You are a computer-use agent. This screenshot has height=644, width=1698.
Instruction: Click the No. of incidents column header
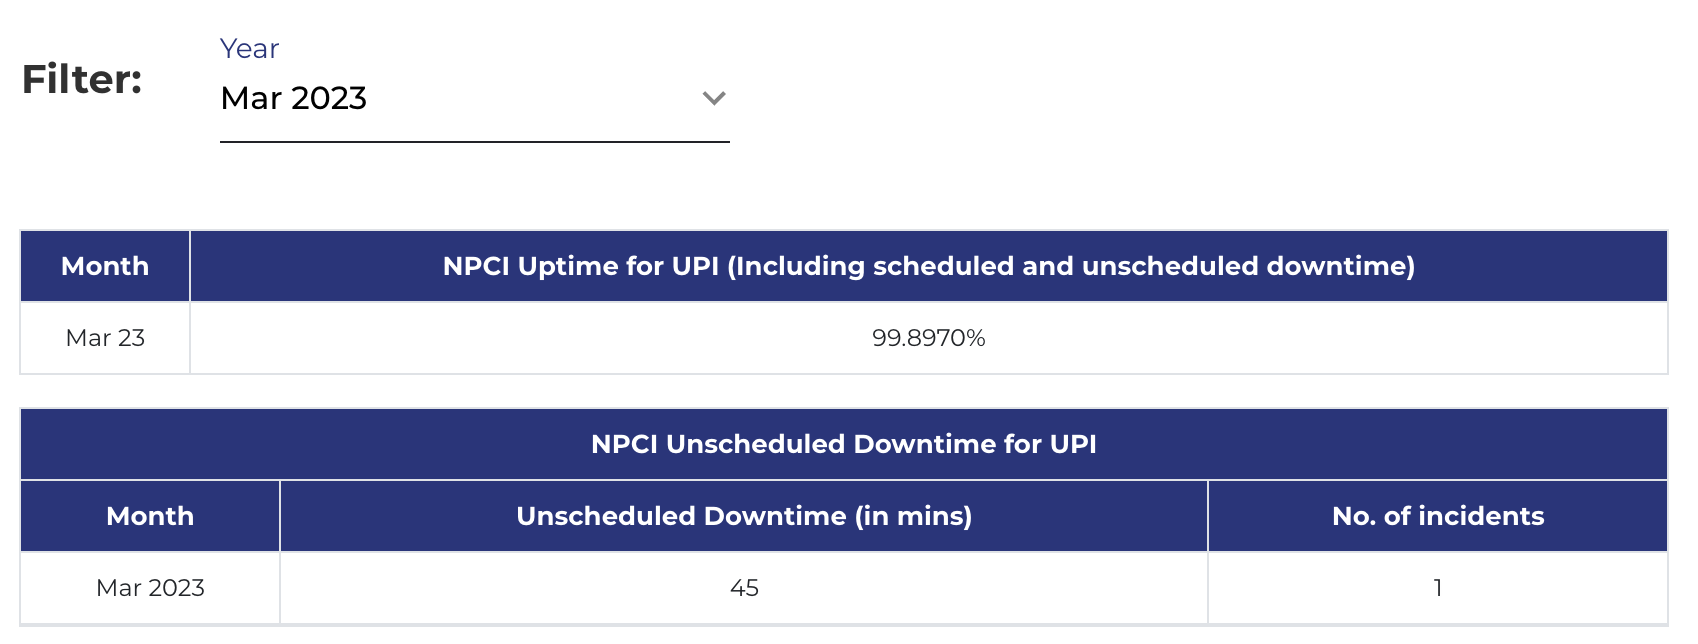(1437, 516)
